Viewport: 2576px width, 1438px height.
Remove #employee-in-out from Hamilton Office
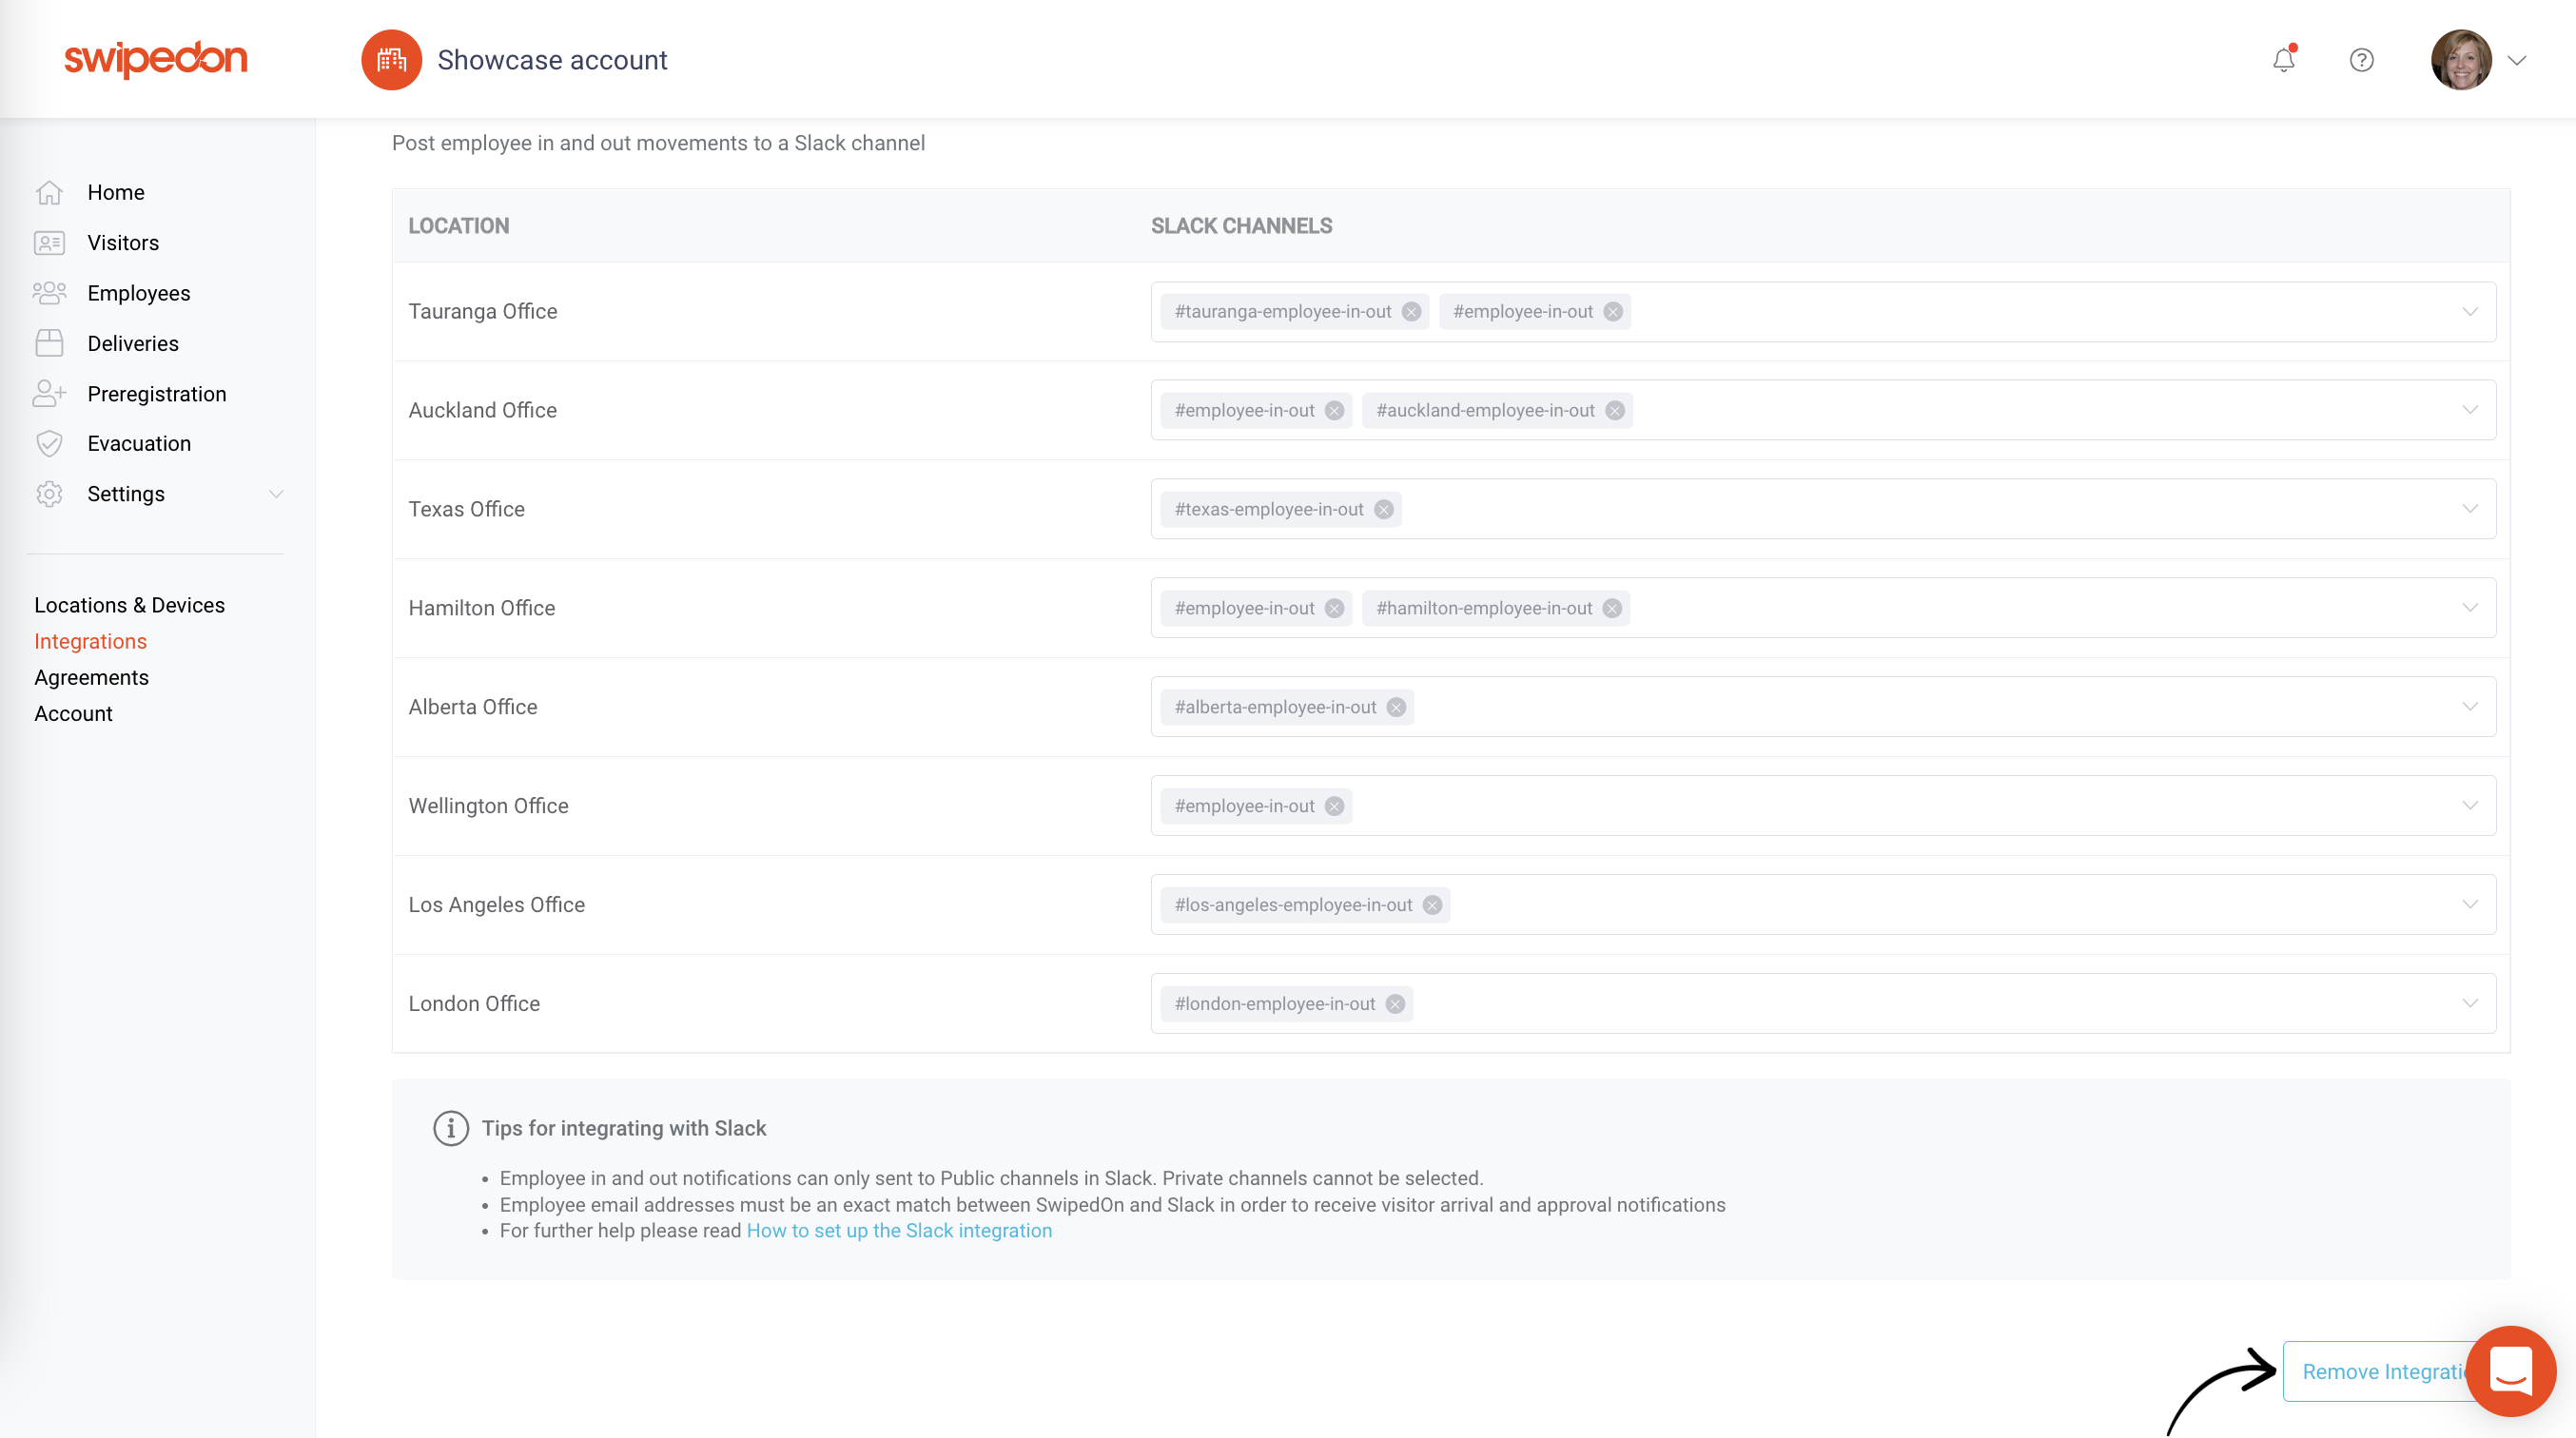tap(1334, 609)
